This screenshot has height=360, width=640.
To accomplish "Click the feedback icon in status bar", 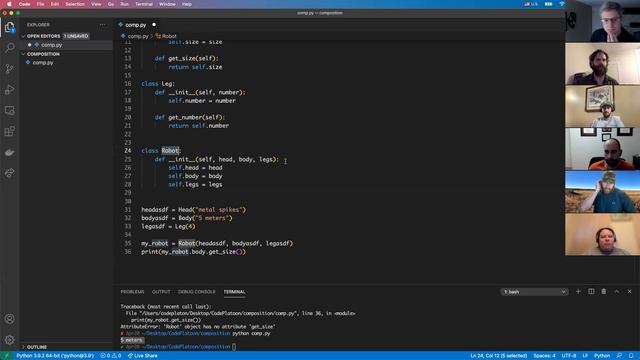I will 620,356.
